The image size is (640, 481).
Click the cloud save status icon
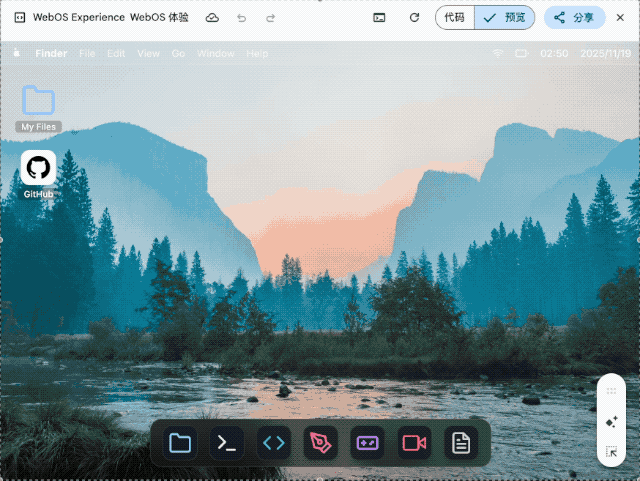click(212, 18)
